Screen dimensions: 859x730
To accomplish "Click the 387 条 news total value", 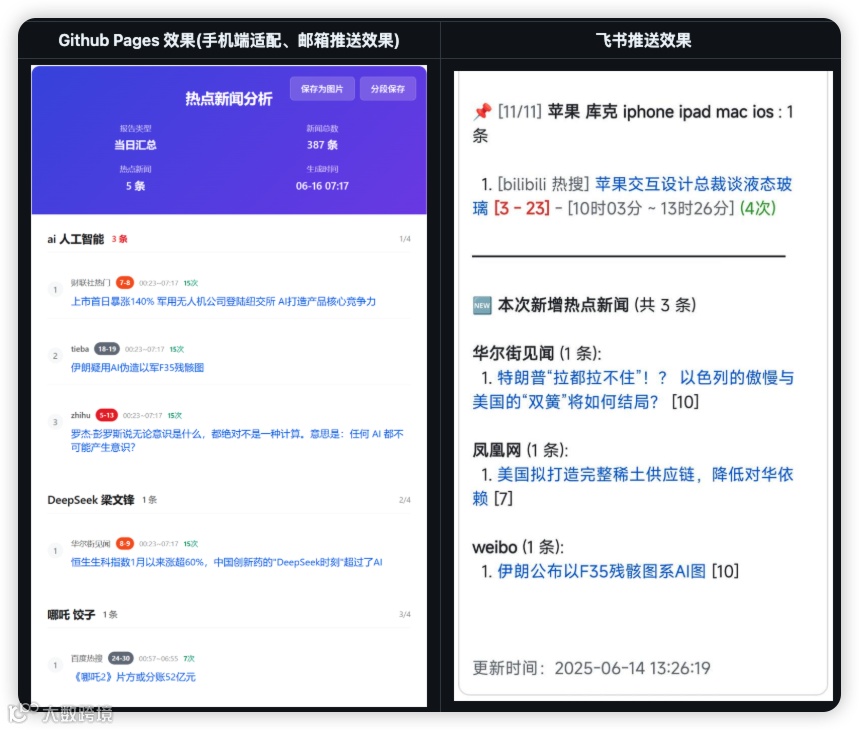I will point(322,145).
